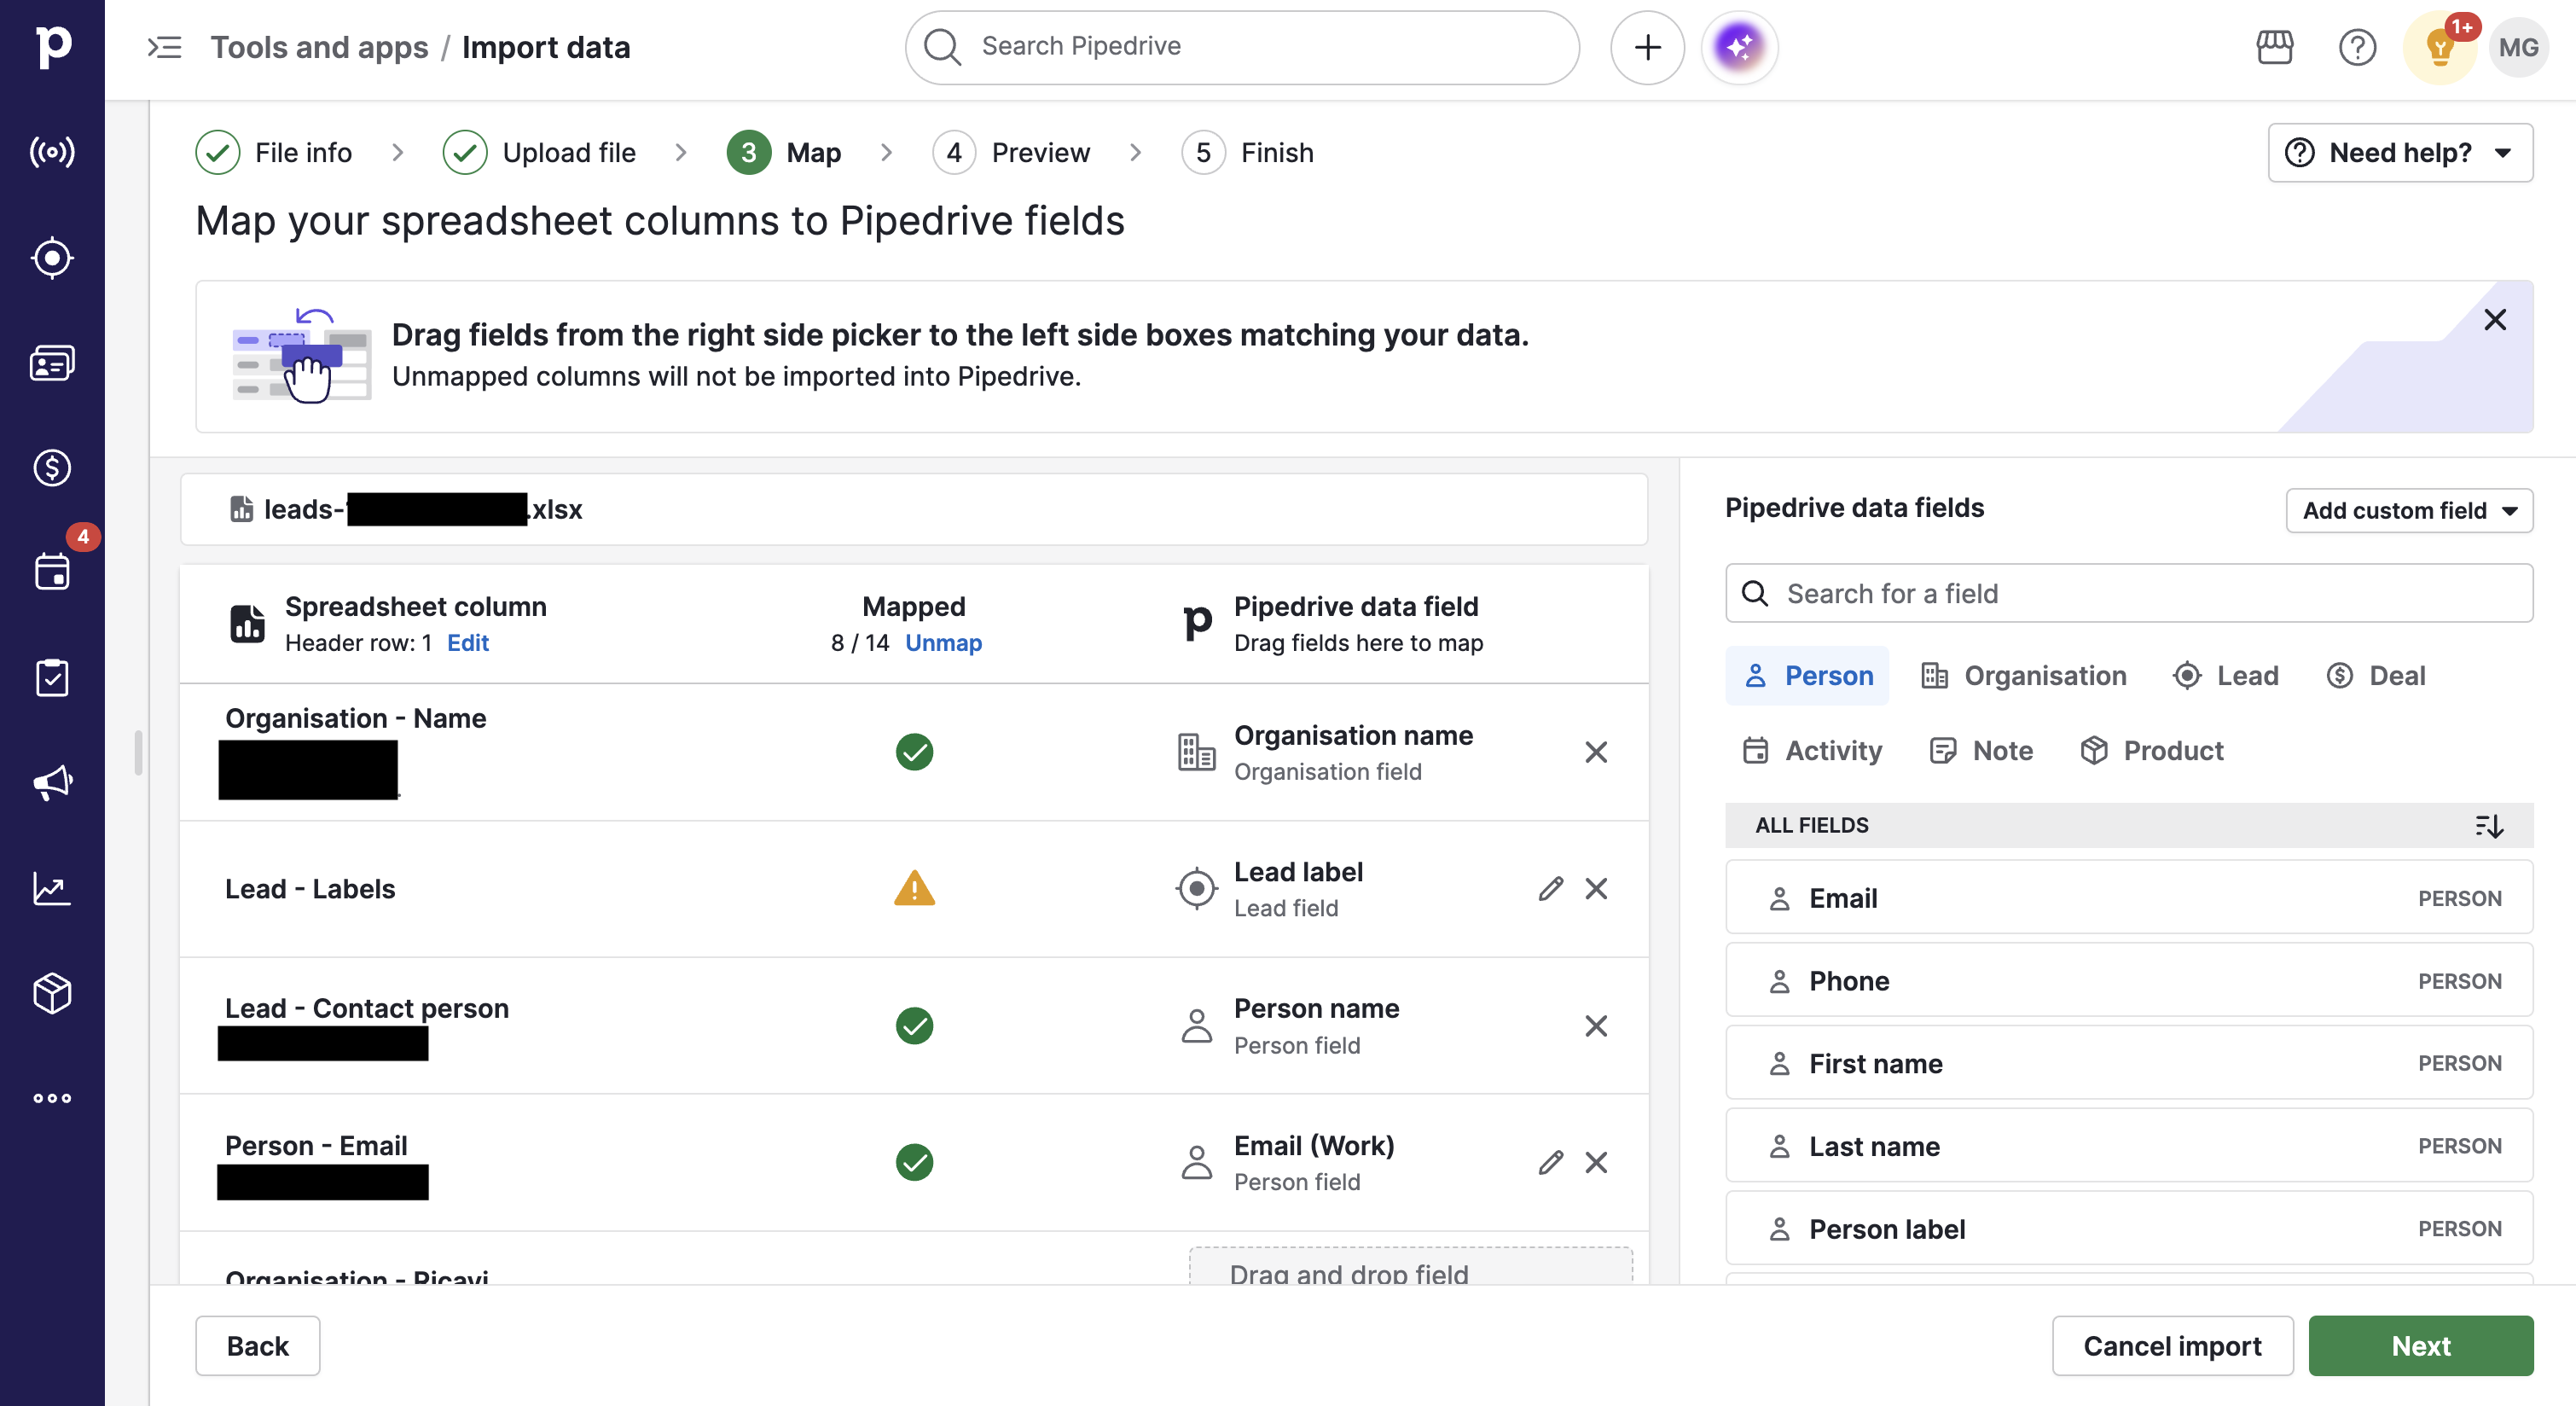Select the Note fields tab
2576x1406 pixels.
coord(1981,751)
